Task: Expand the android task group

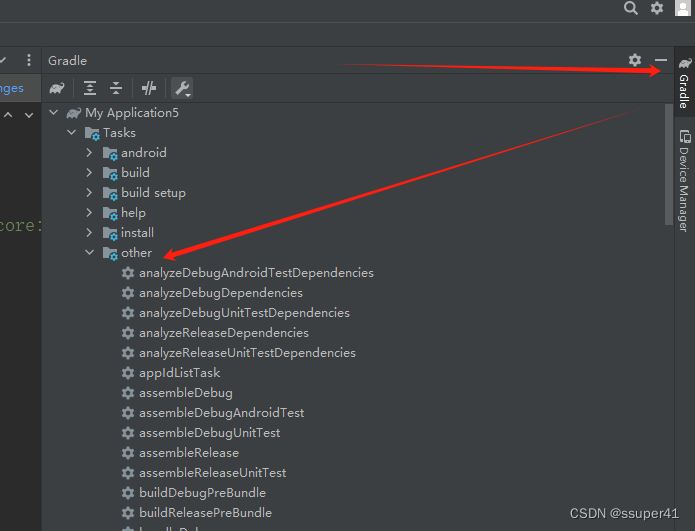Action: point(89,152)
